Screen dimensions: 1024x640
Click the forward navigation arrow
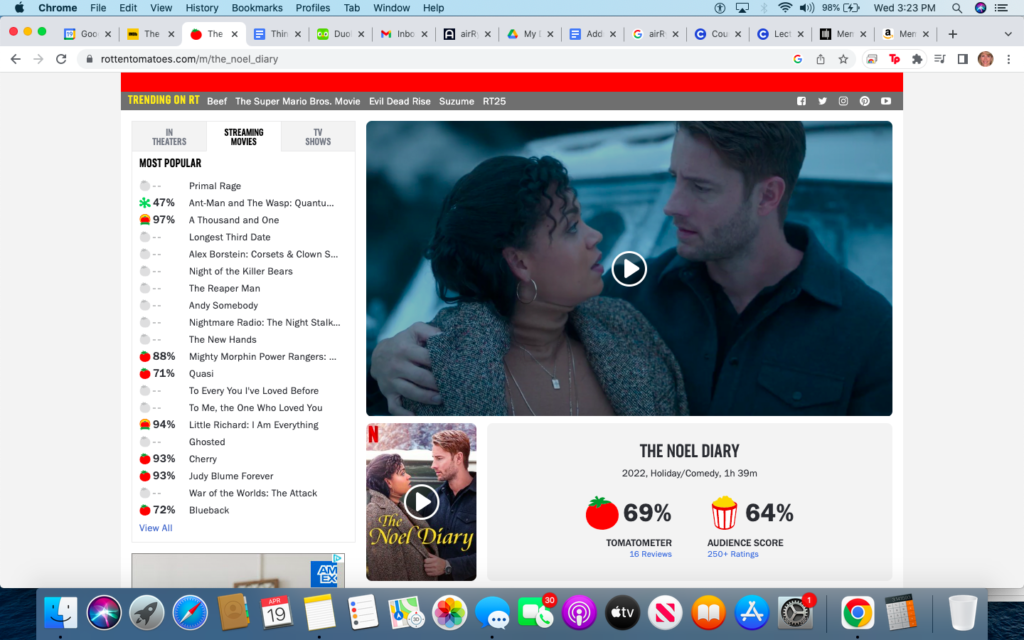pyautogui.click(x=39, y=59)
